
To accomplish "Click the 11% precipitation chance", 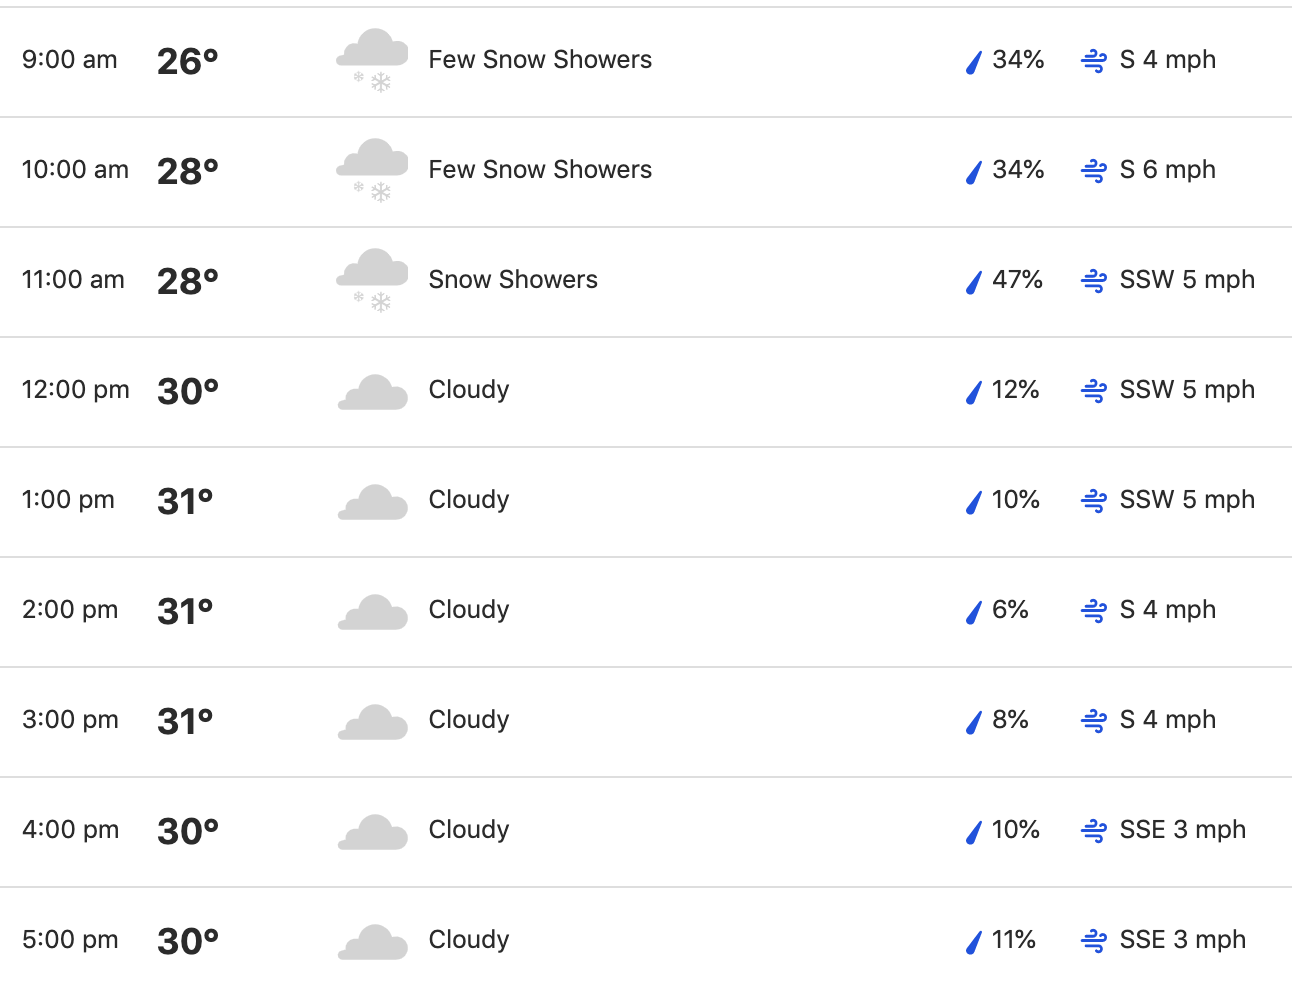I will 1014,940.
